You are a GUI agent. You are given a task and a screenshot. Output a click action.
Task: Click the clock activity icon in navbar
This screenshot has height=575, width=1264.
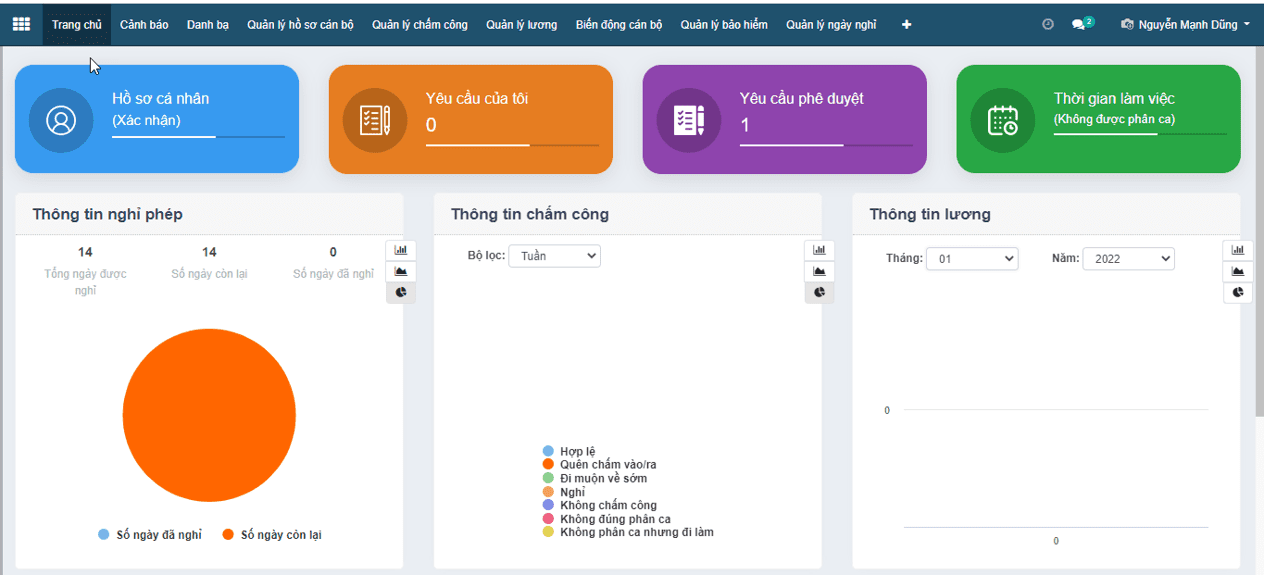click(1048, 24)
